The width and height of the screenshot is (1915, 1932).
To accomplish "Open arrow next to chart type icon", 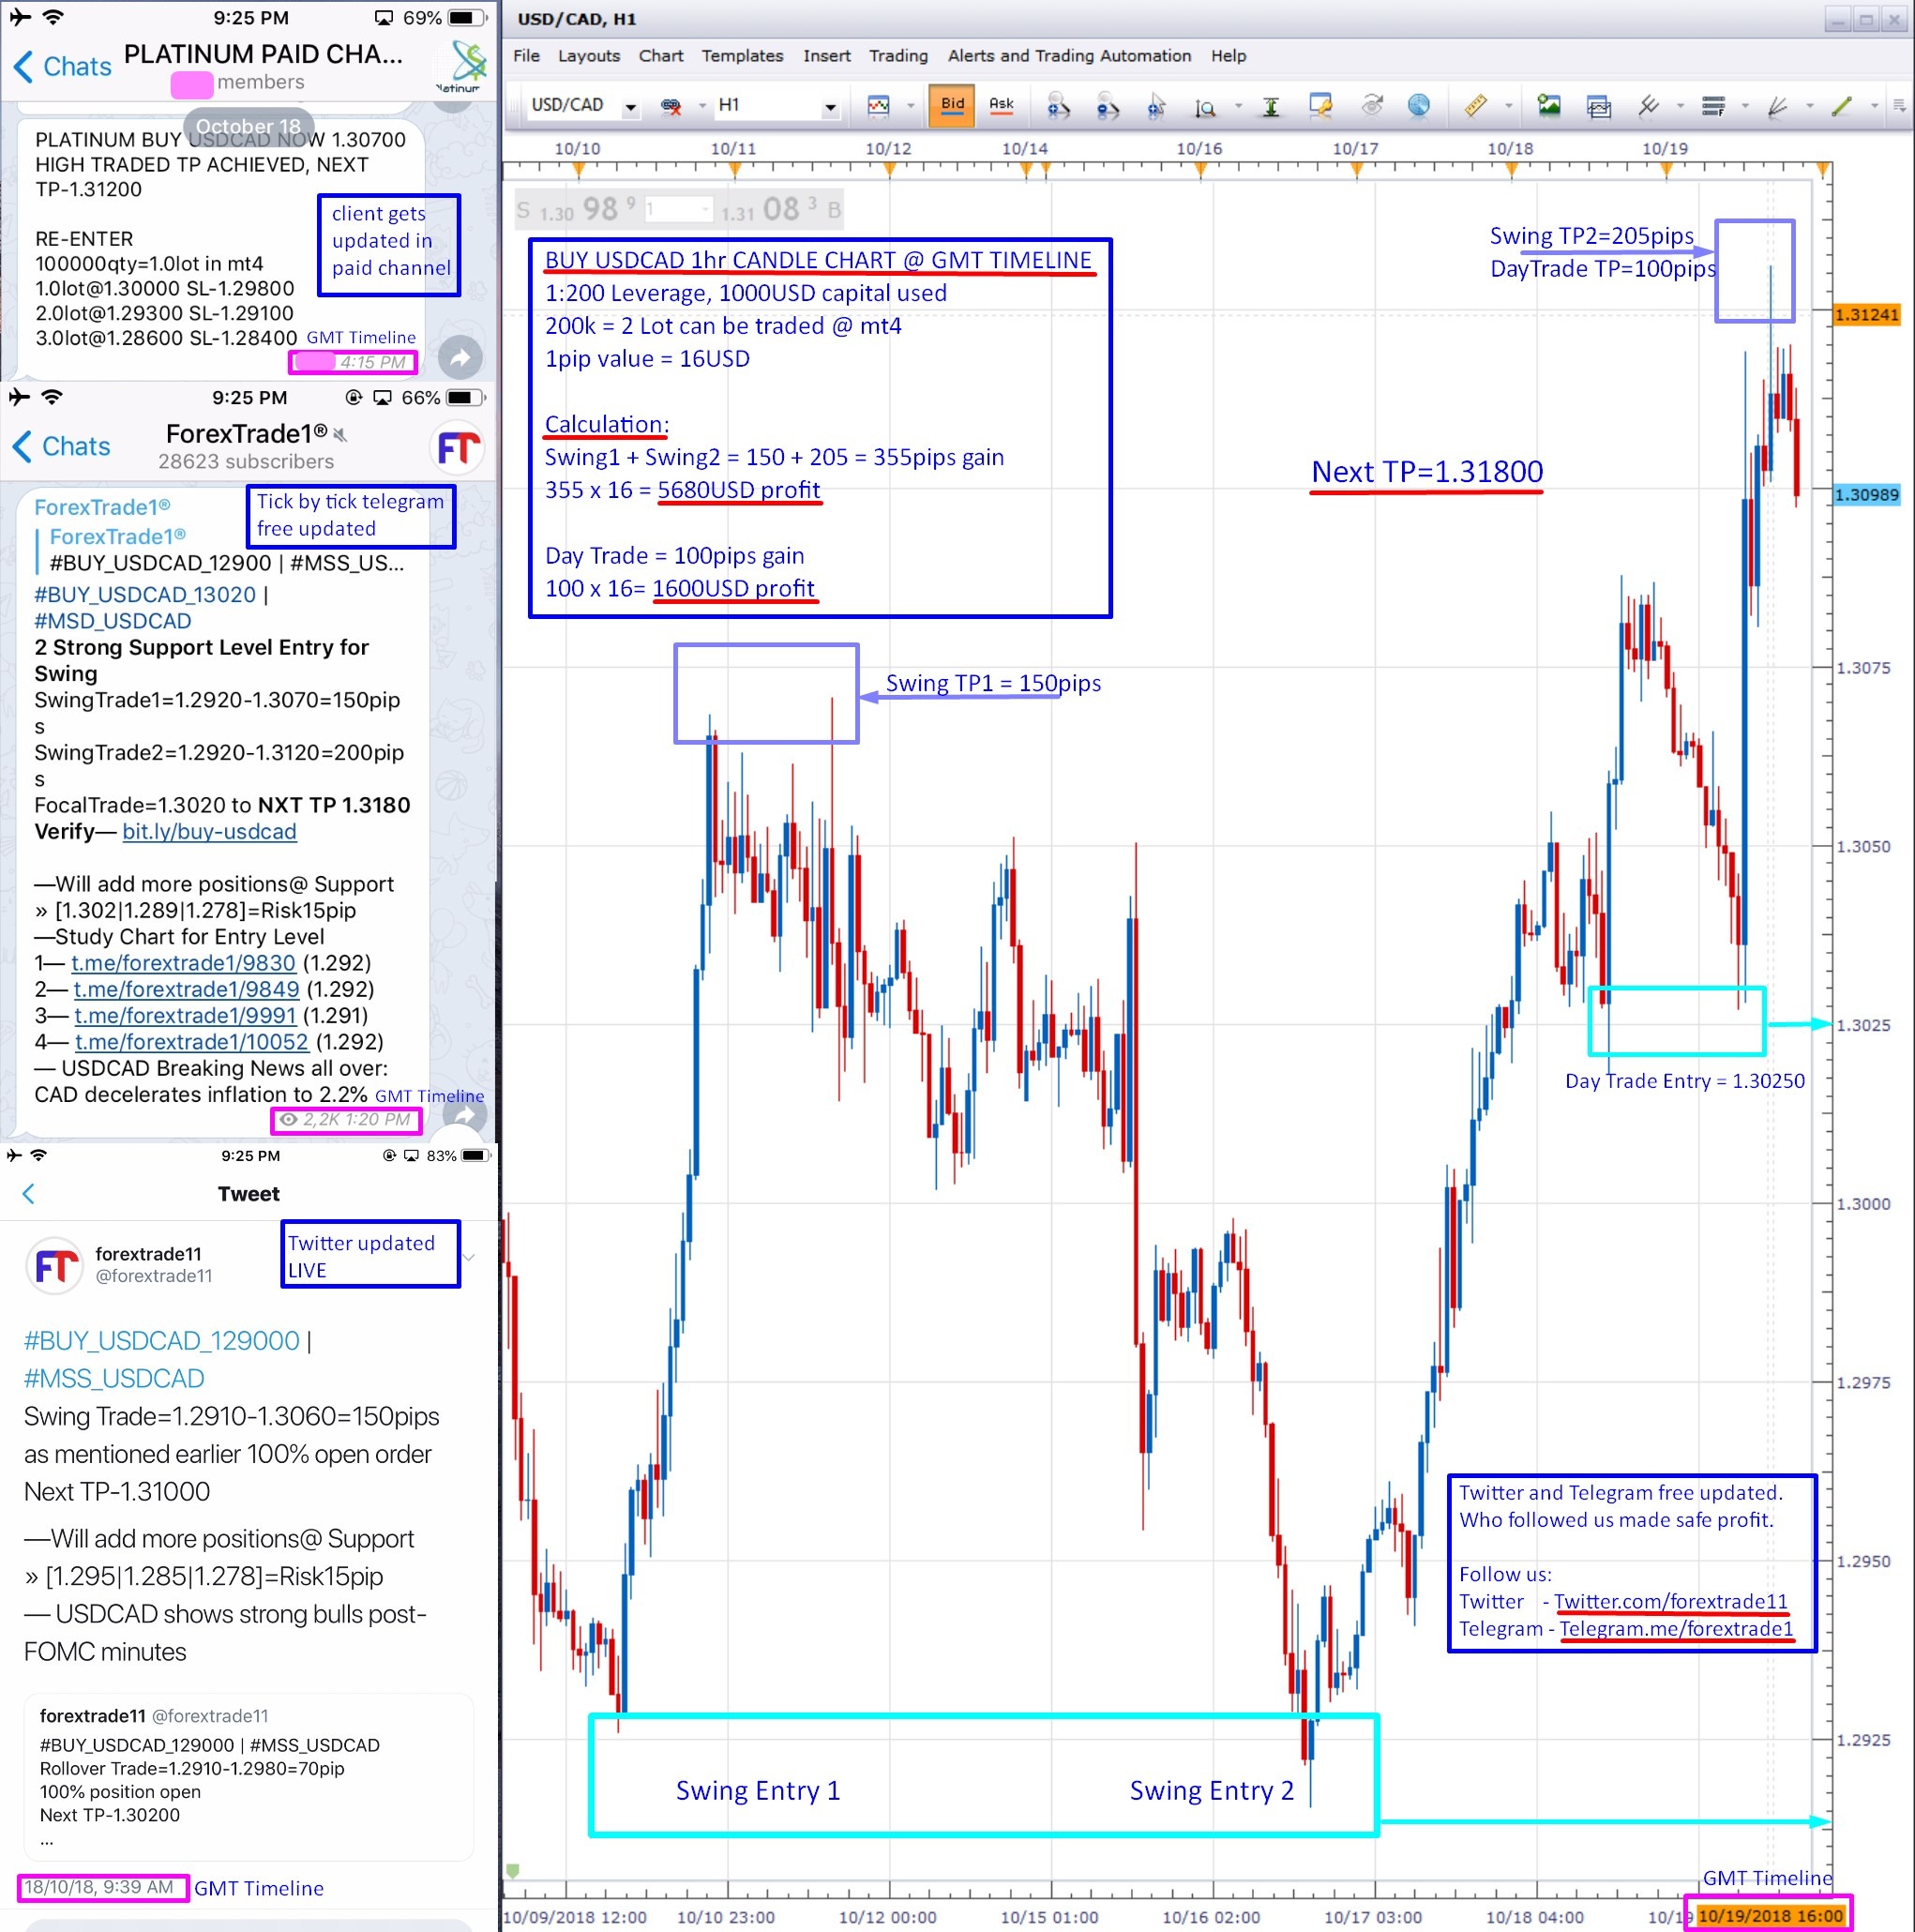I will pos(910,105).
